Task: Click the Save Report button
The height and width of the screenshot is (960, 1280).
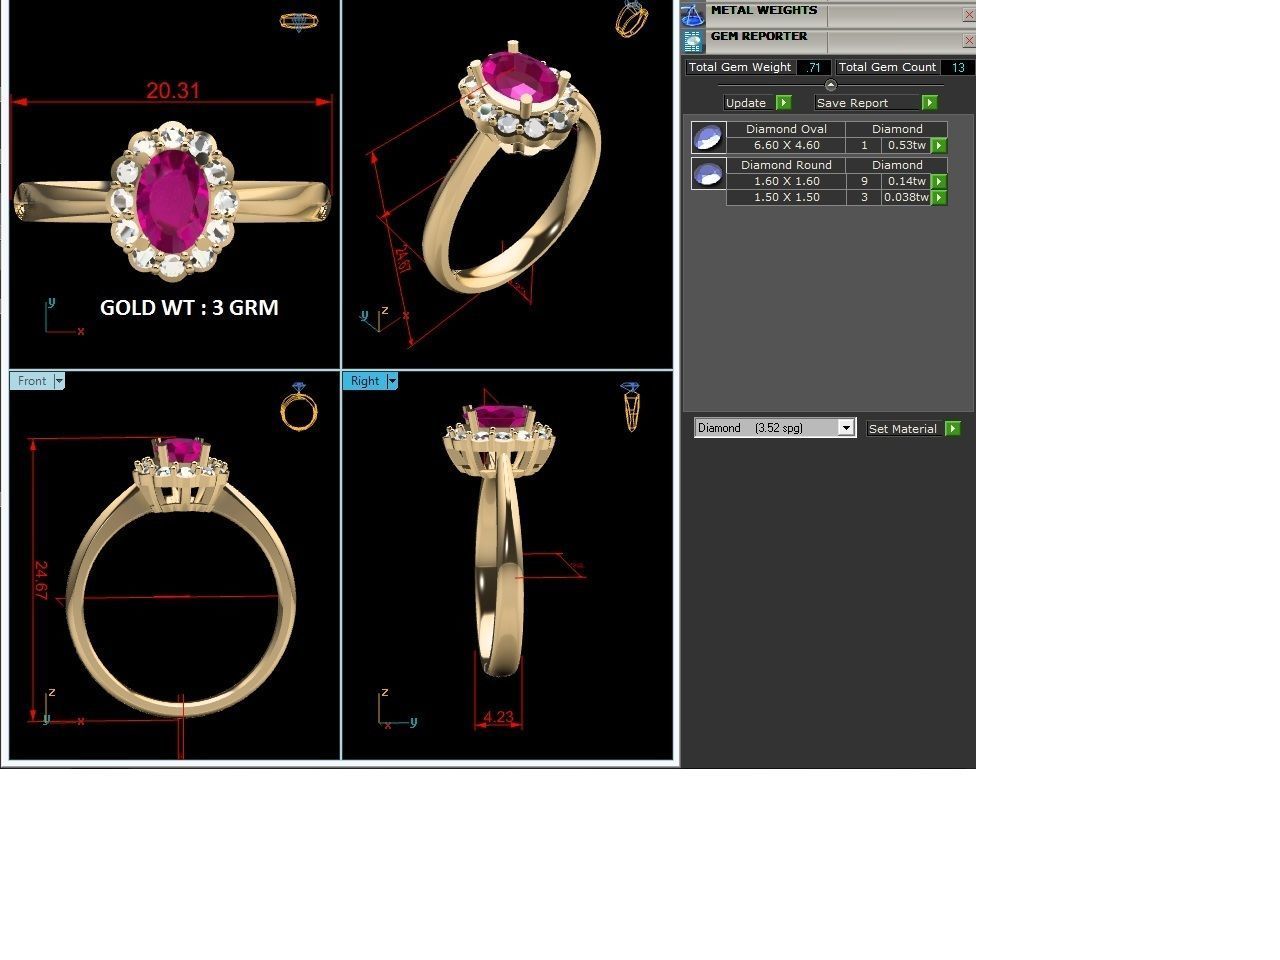Action: tap(867, 102)
